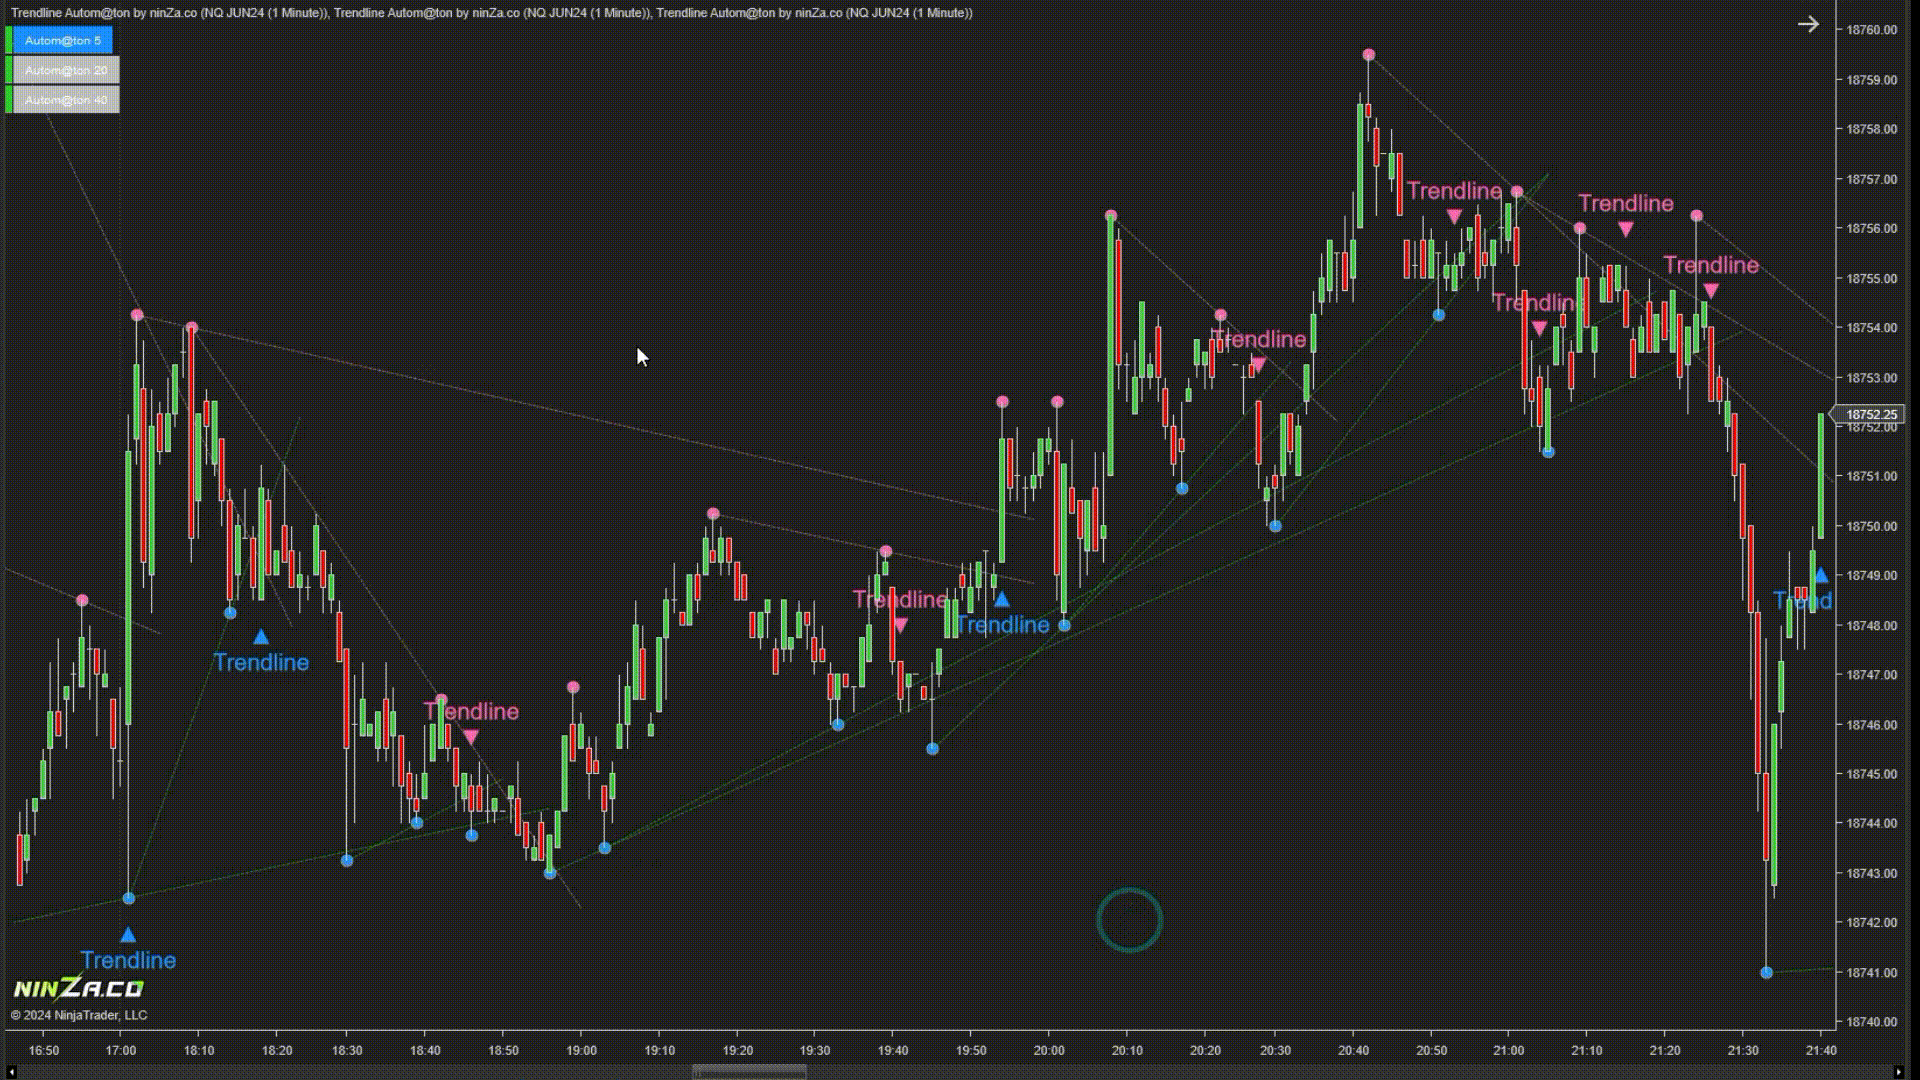Select the pink down-triangle marker near the 20:30 Trendline label
The width and height of the screenshot is (1920, 1080).
[1258, 364]
